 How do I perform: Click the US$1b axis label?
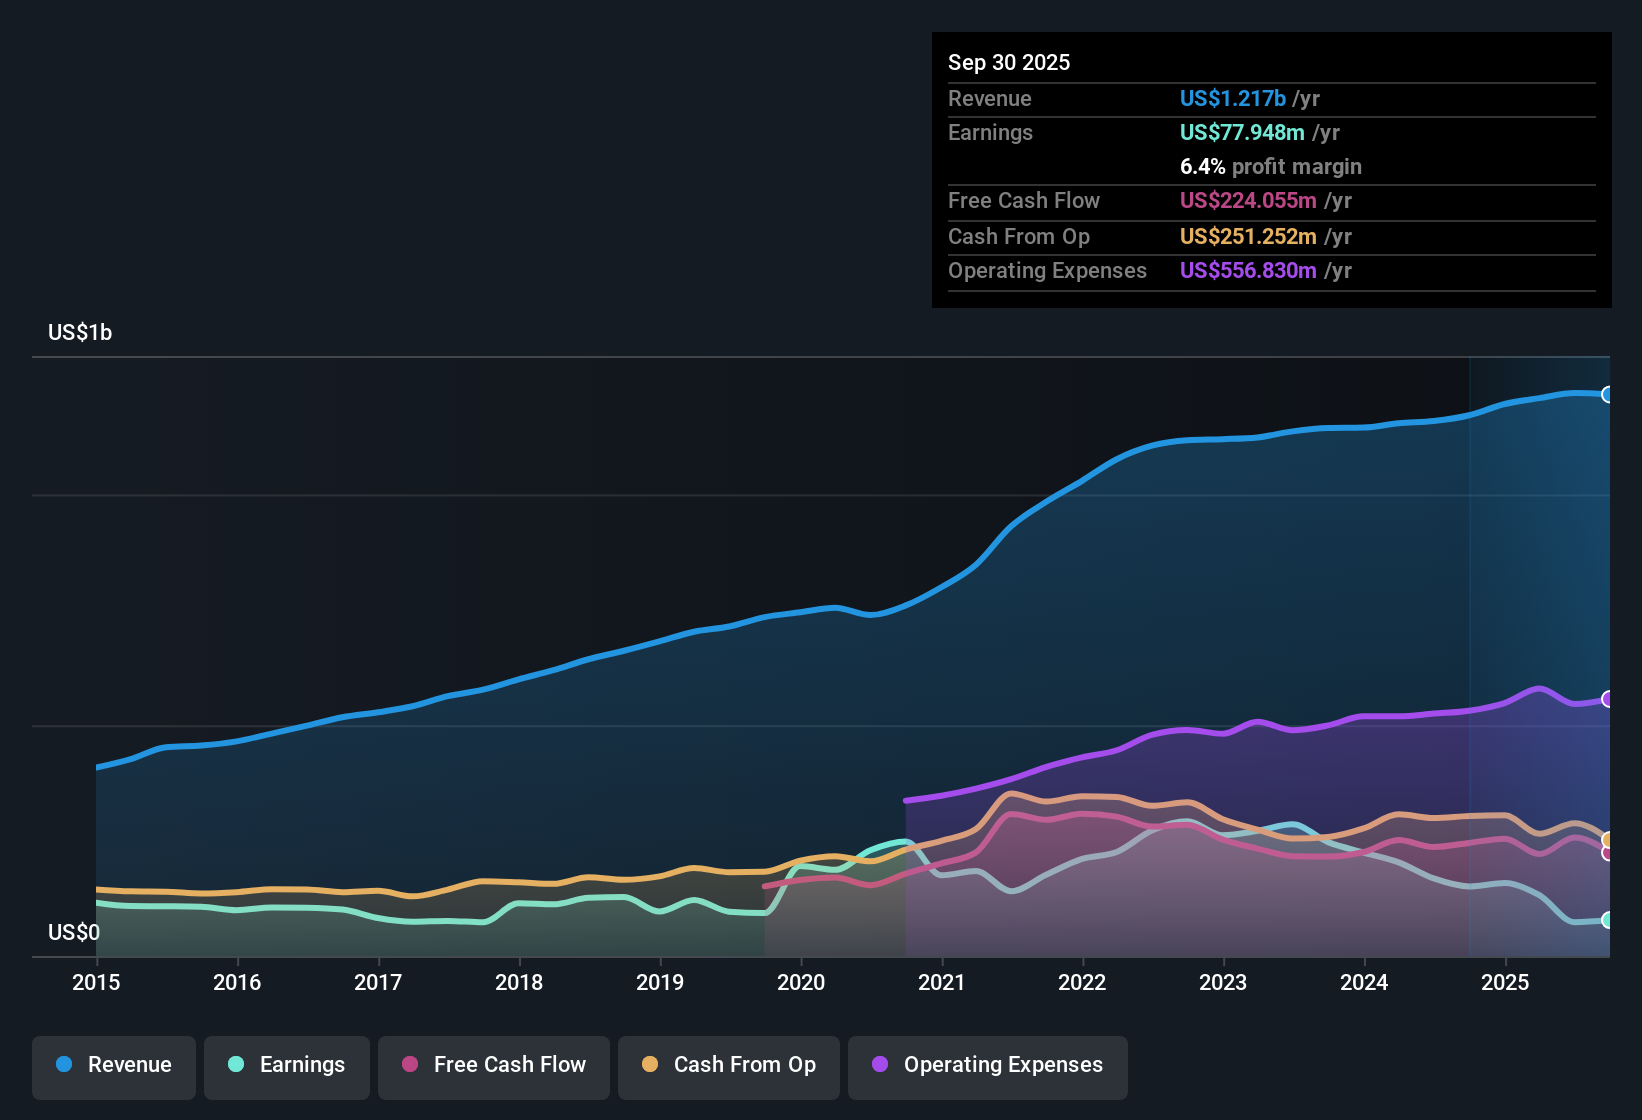point(79,332)
